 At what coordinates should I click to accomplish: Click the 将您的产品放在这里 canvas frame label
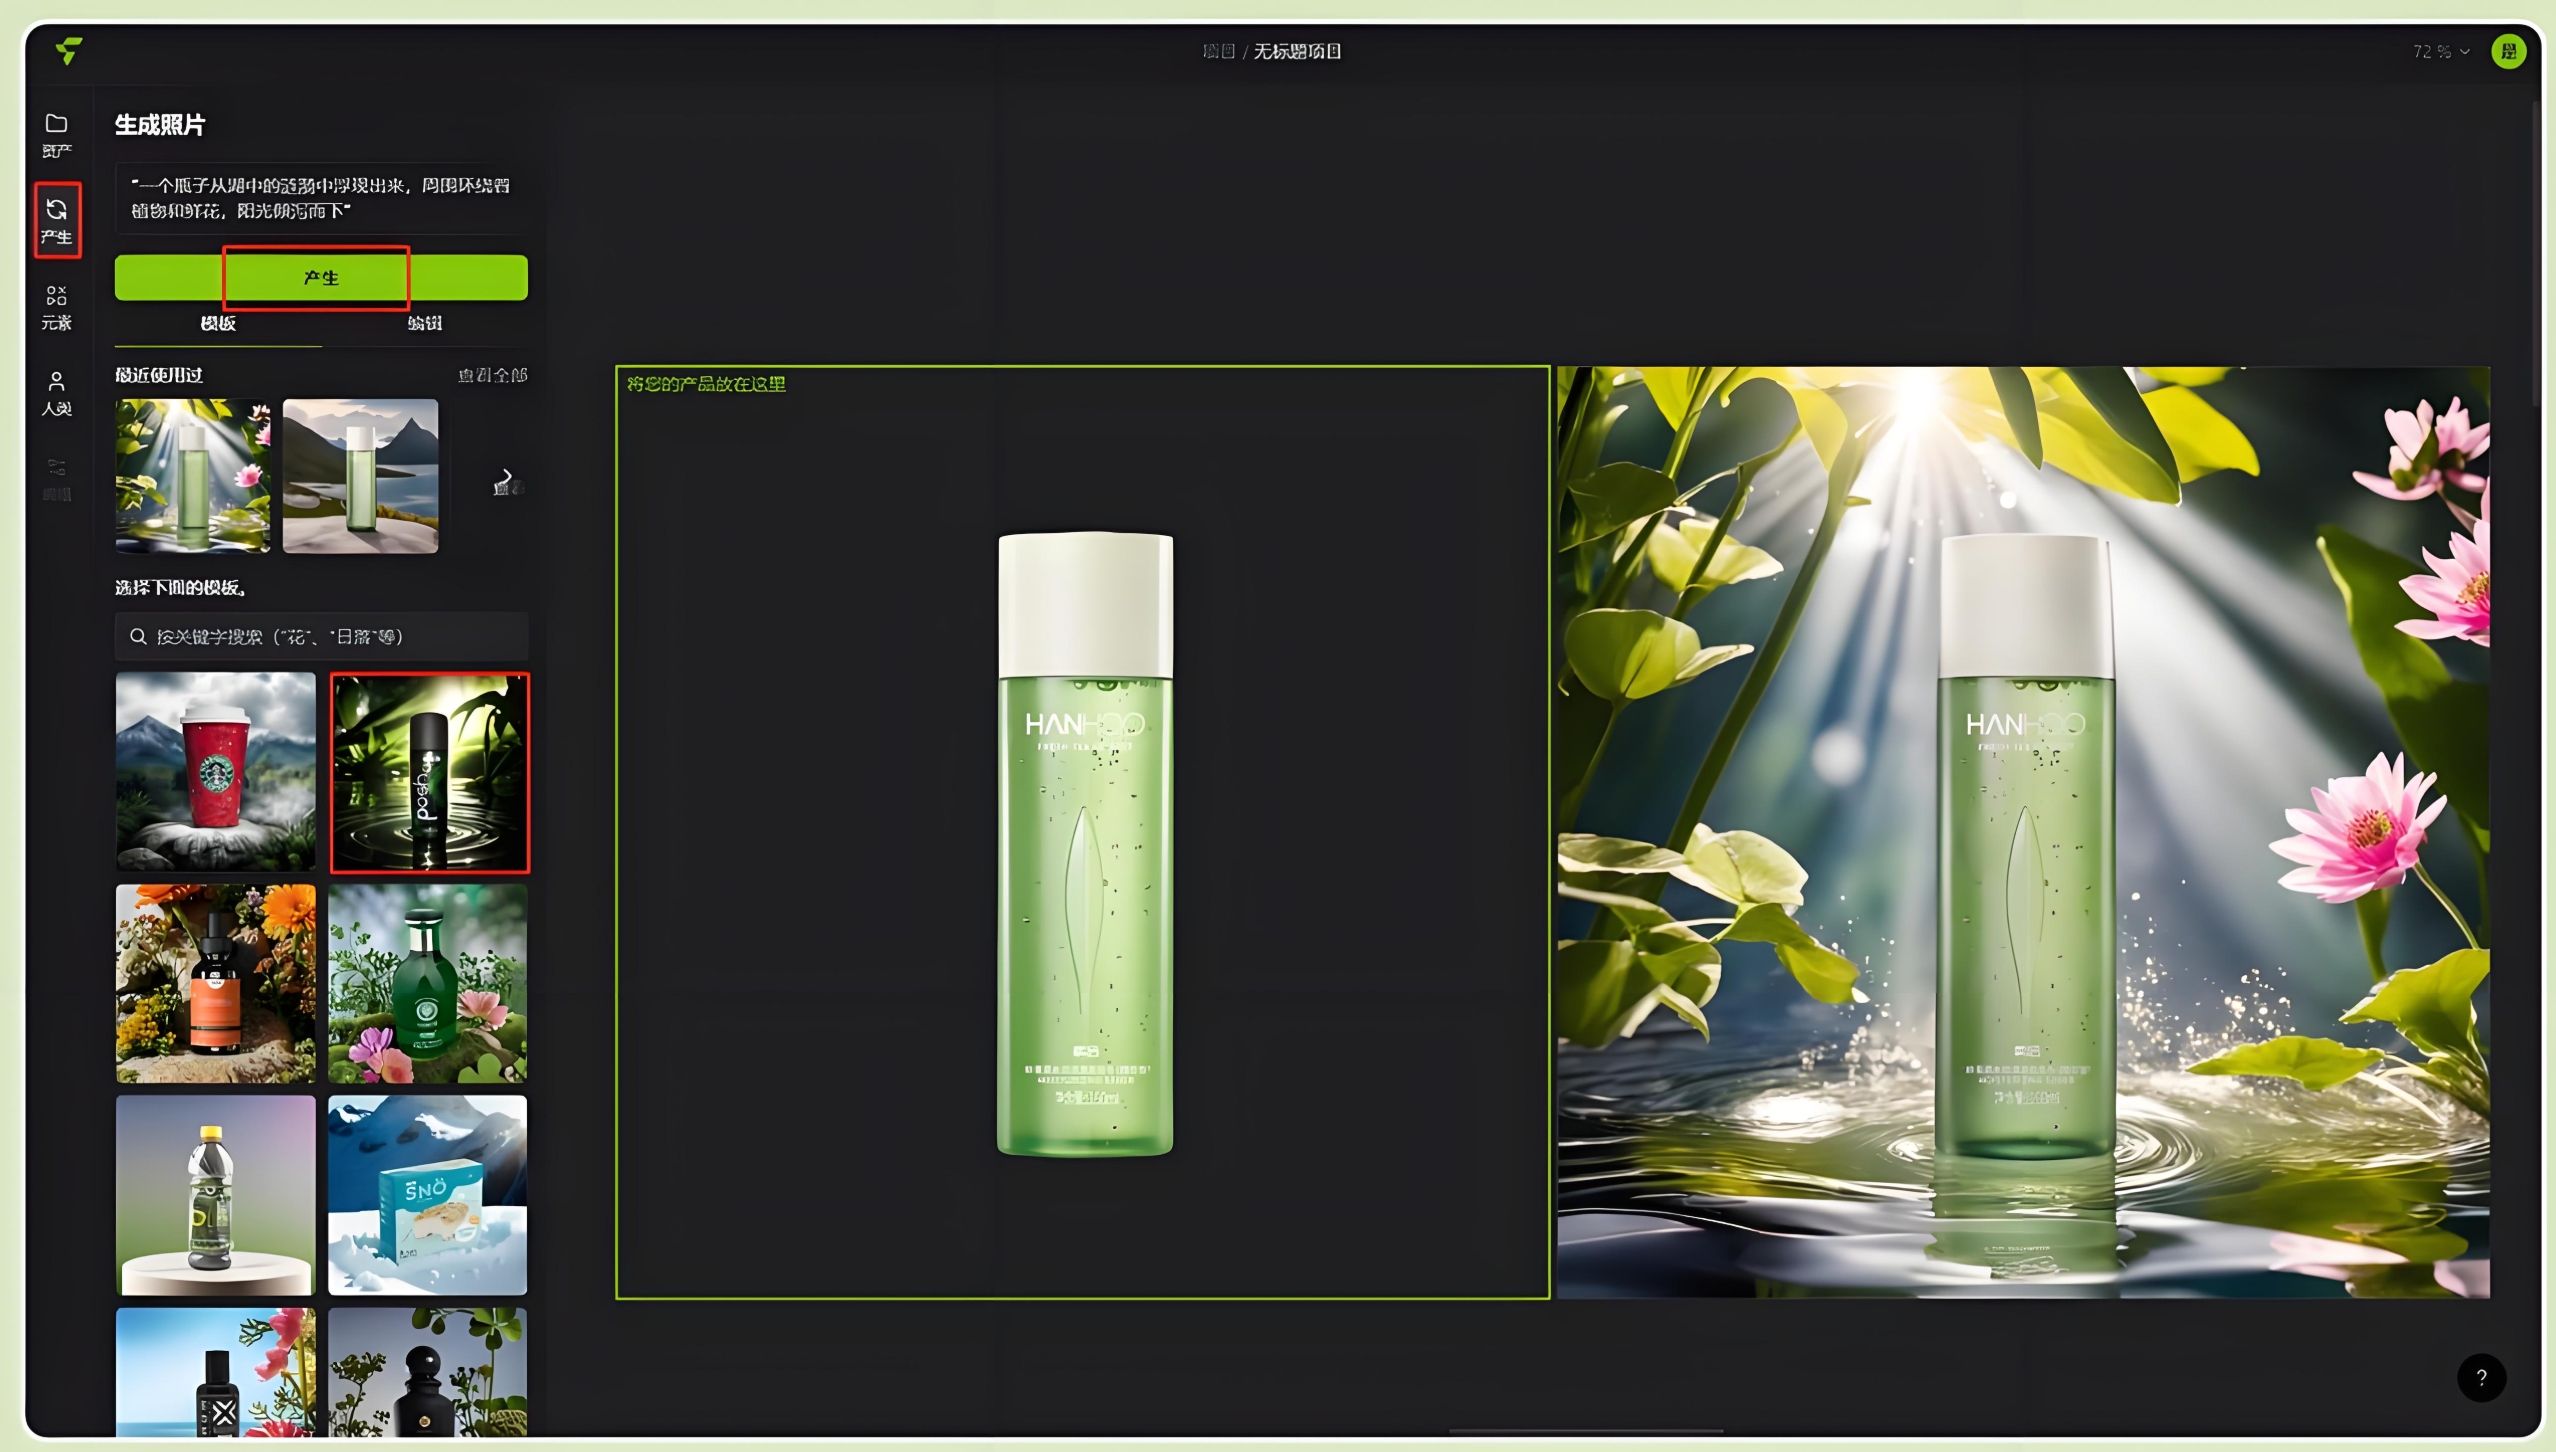coord(706,384)
